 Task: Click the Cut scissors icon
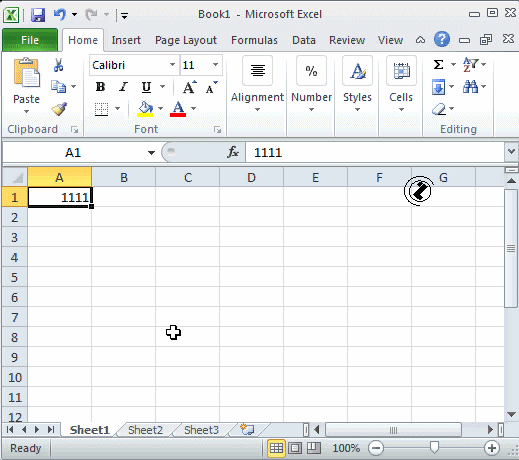click(x=58, y=65)
